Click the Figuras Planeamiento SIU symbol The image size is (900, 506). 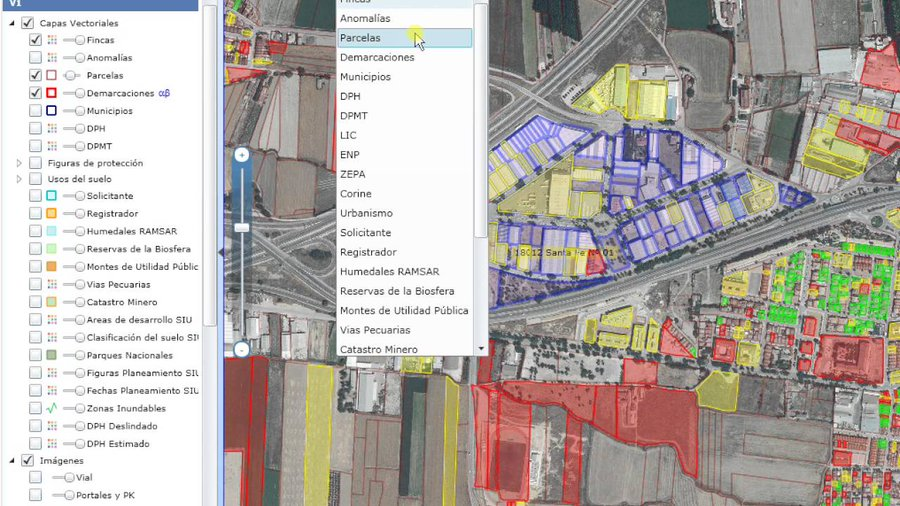[52, 373]
